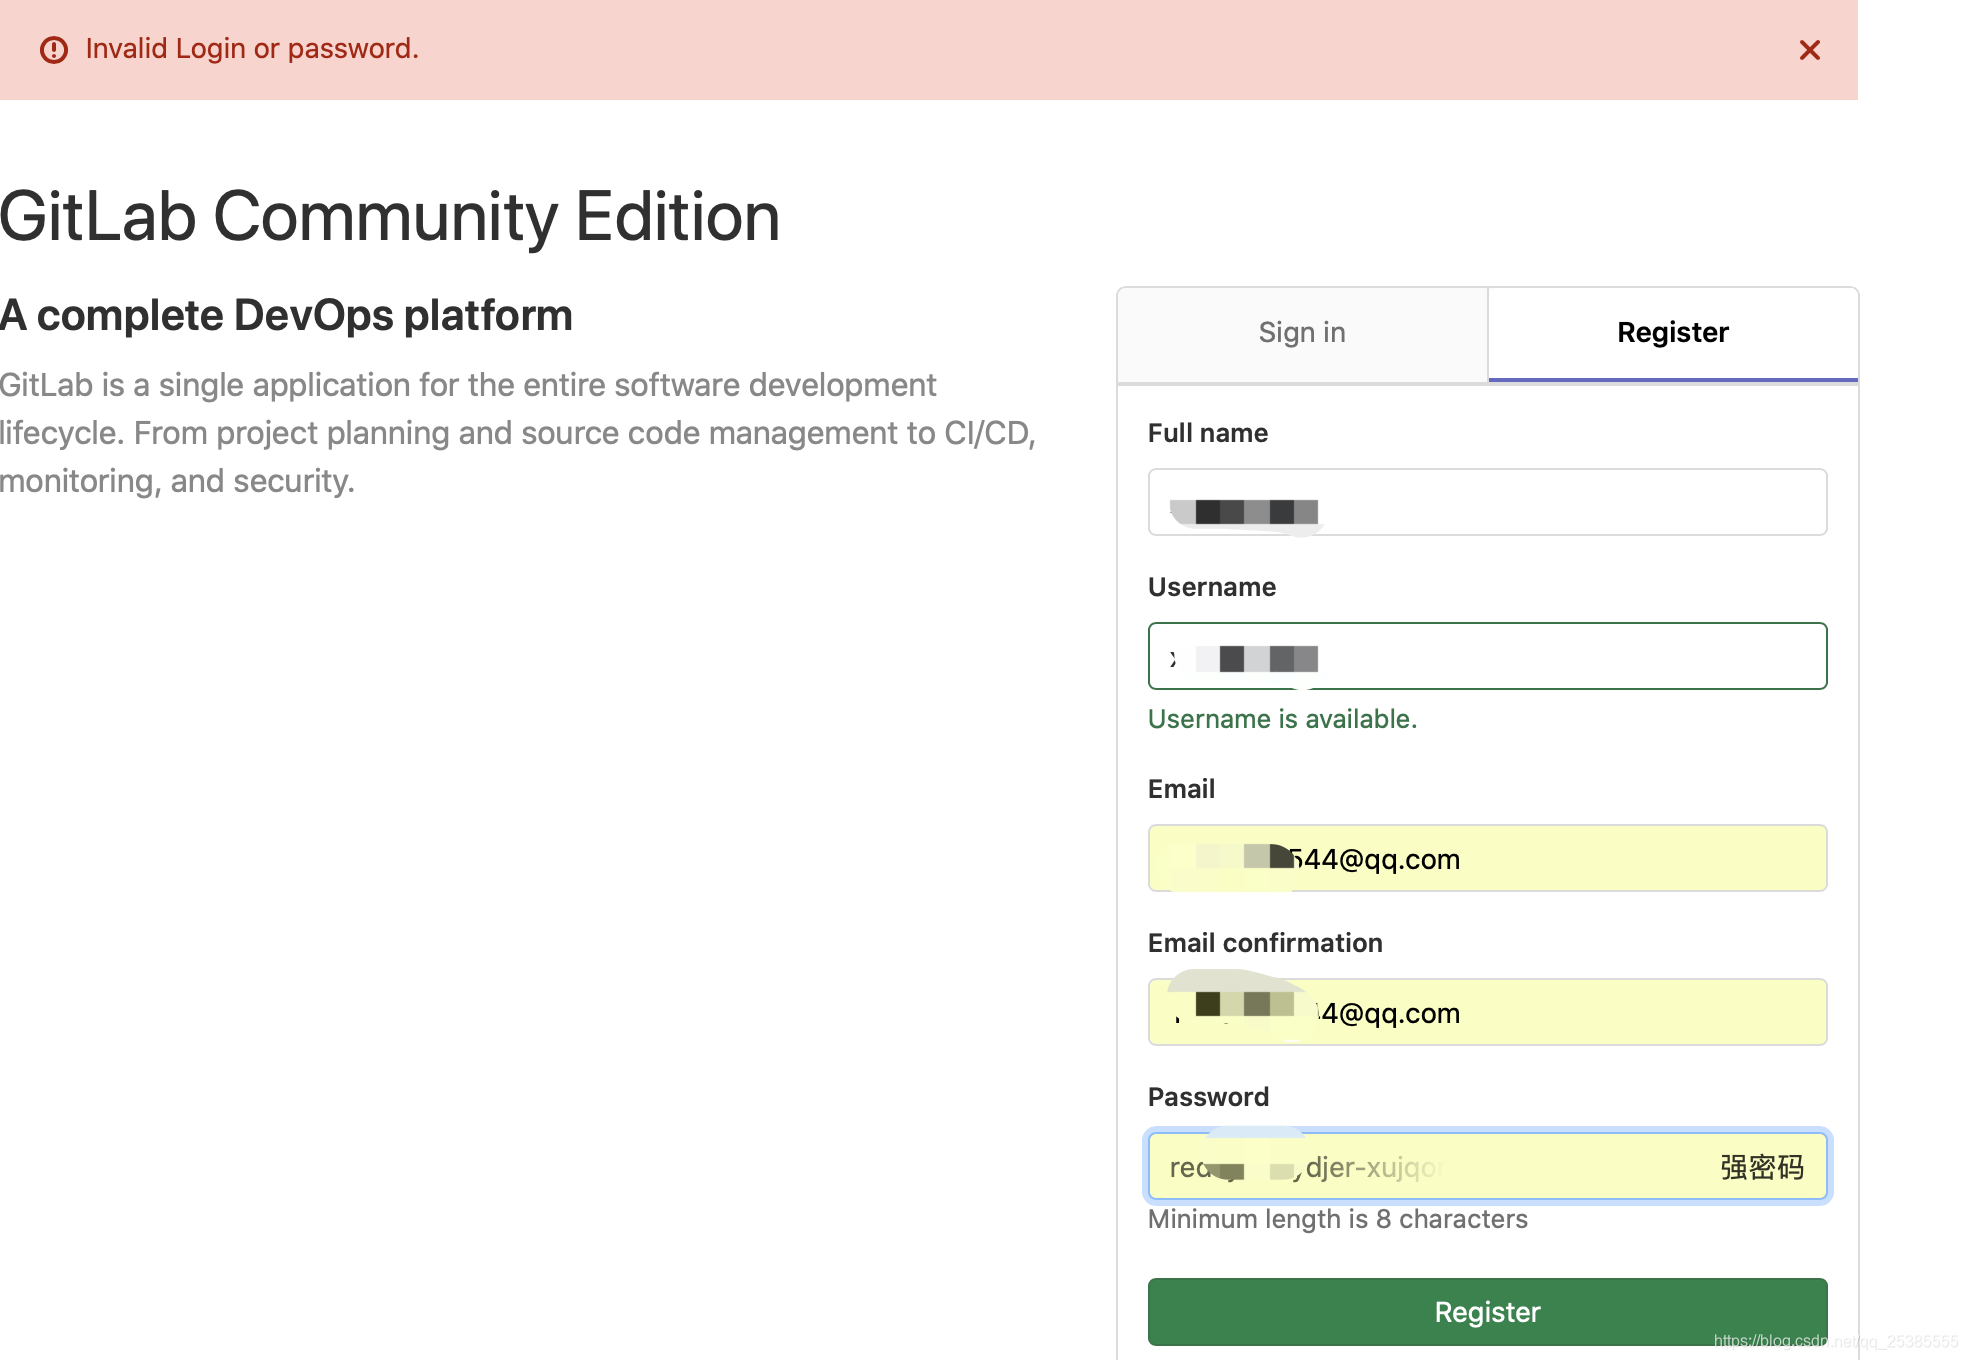Switch to the Sign in tab
Screen dimensions: 1968x1360
1301,333
